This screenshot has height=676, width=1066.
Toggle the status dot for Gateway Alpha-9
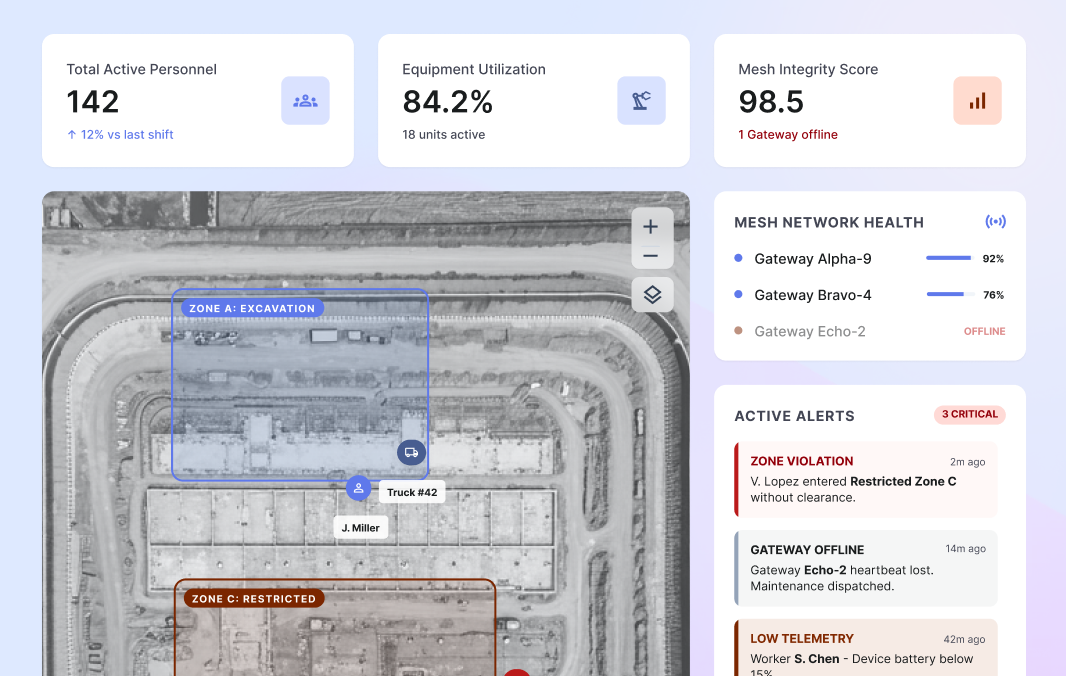739,258
